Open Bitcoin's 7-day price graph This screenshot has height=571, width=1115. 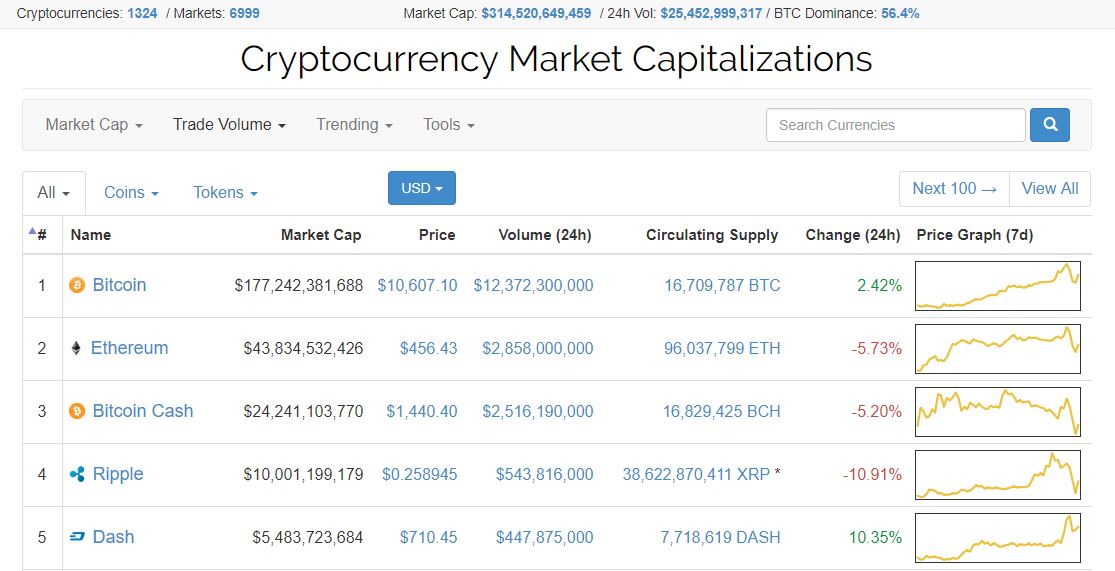click(998, 286)
